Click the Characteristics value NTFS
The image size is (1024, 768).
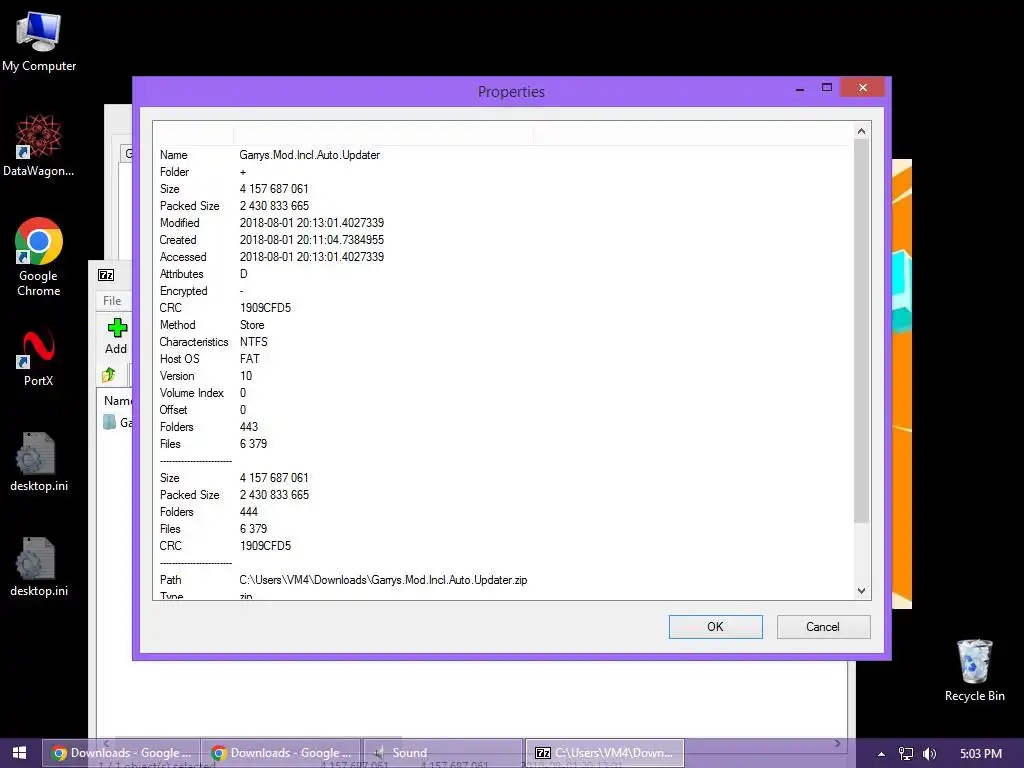pos(253,342)
